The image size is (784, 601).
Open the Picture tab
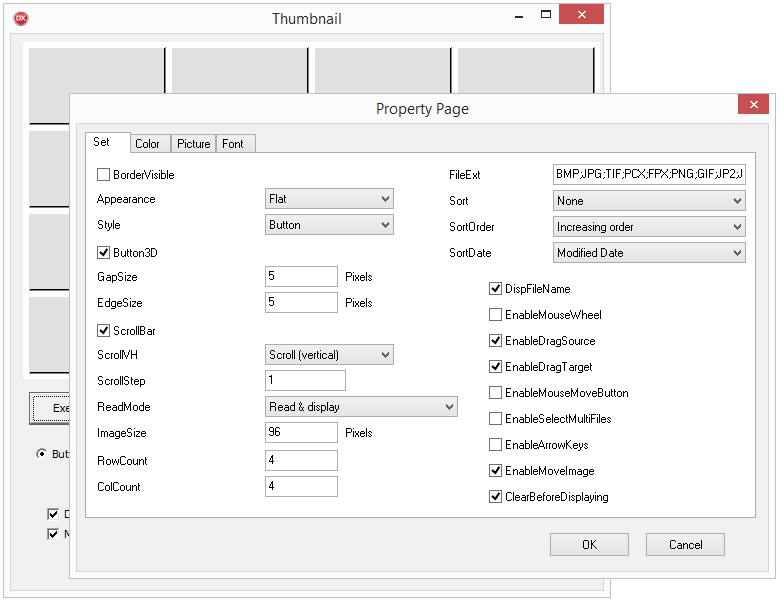pyautogui.click(x=193, y=144)
